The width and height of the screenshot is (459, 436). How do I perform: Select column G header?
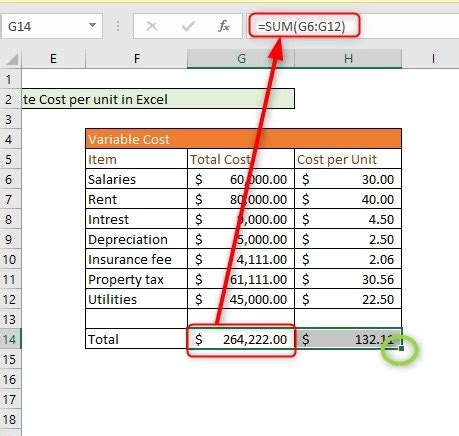[x=241, y=59]
